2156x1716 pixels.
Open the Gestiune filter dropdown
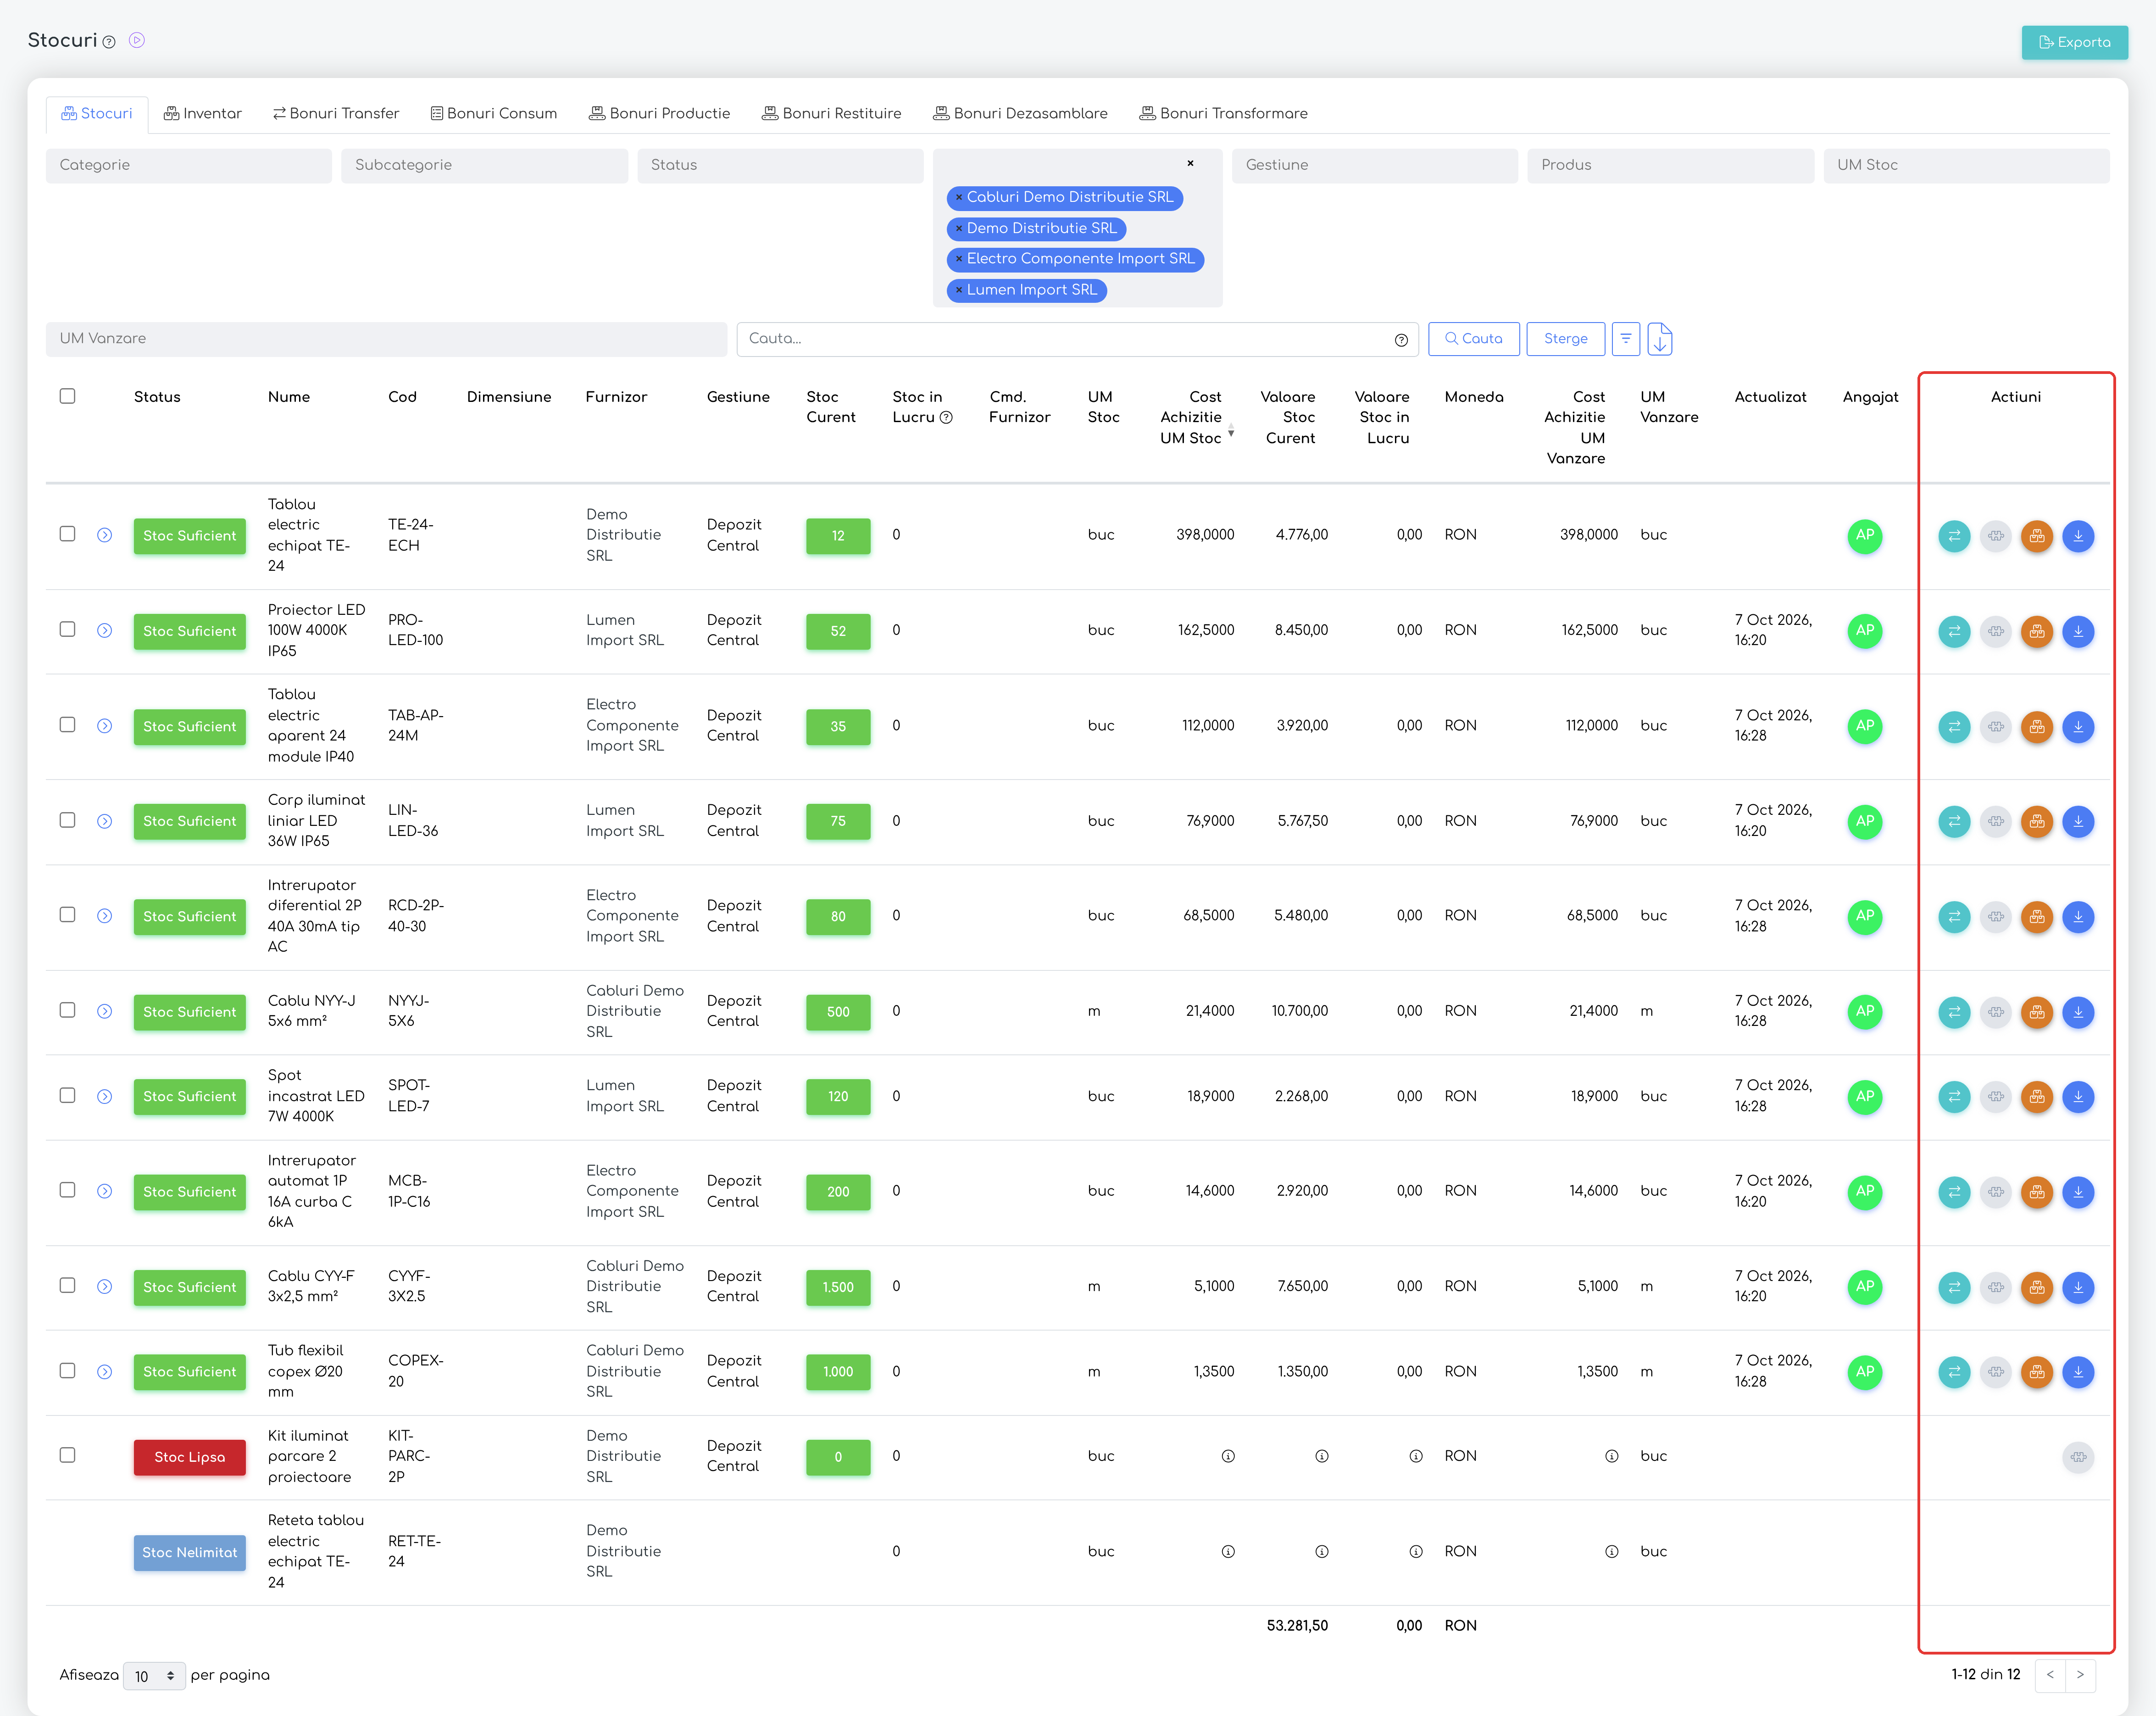click(1374, 166)
